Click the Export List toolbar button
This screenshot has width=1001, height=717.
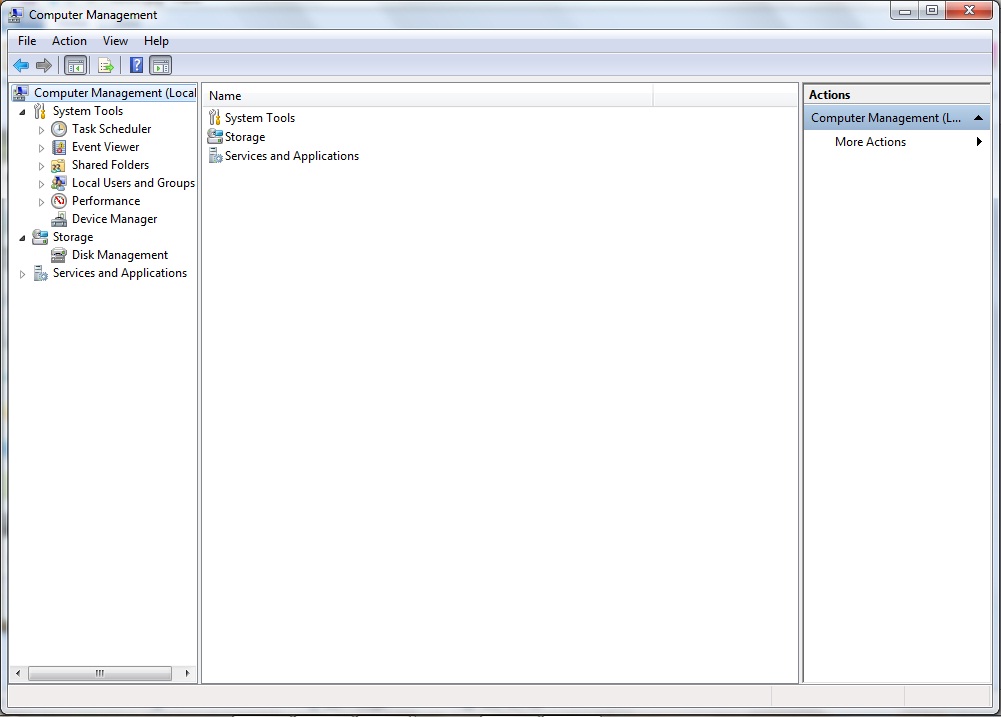(x=106, y=64)
